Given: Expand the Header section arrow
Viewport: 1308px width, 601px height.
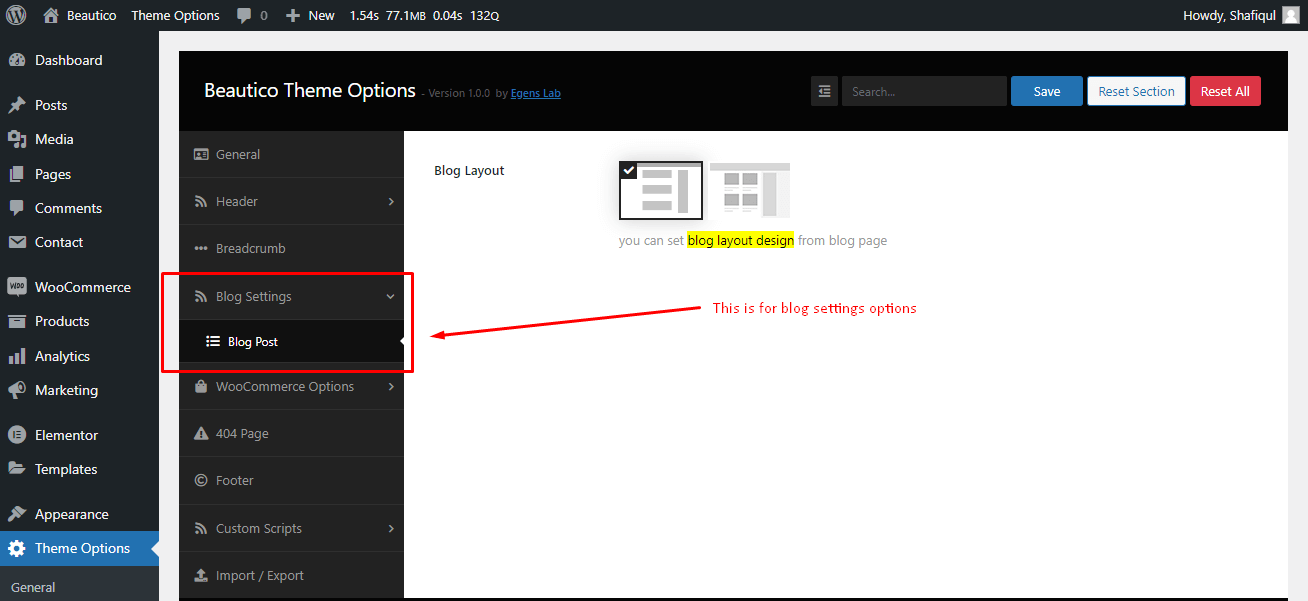Looking at the screenshot, I should click(391, 201).
